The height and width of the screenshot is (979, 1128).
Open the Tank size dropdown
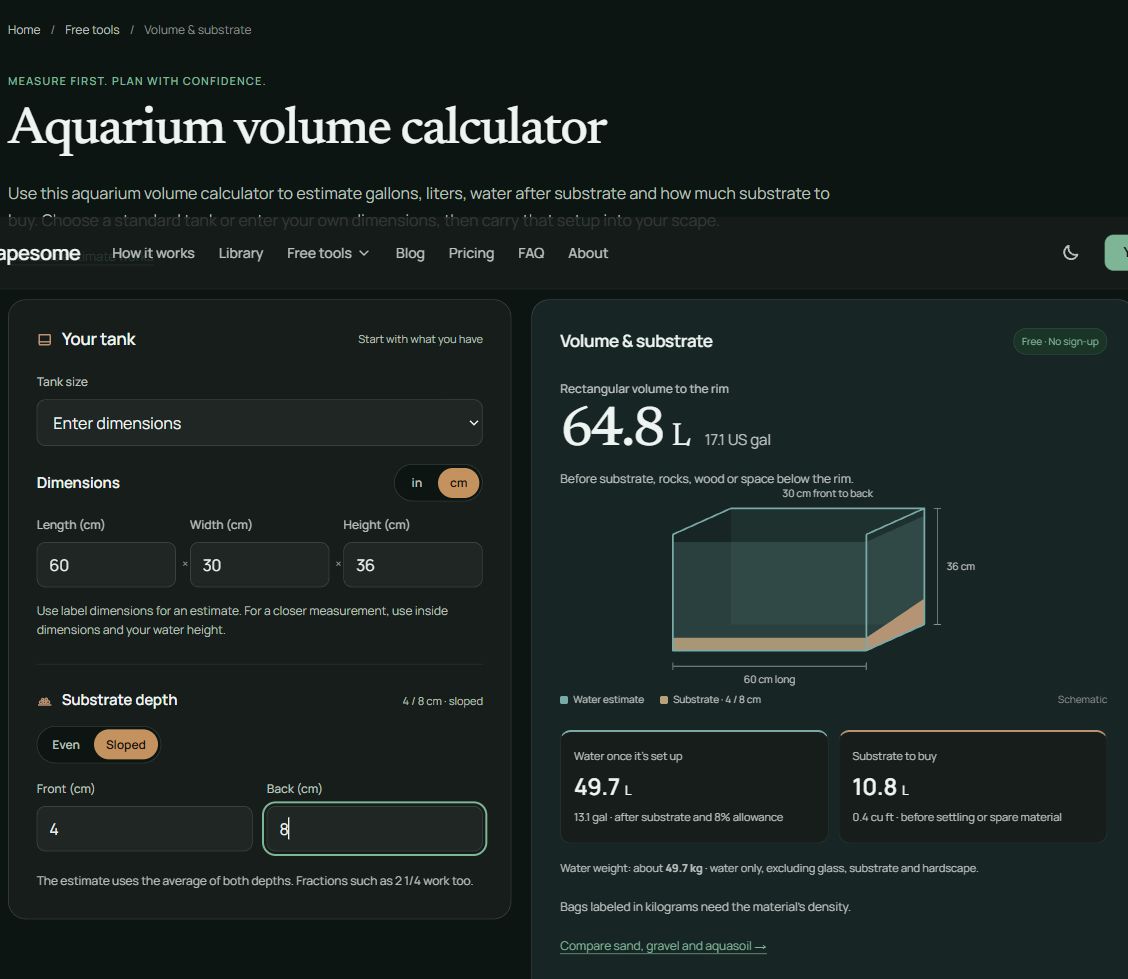click(x=260, y=423)
